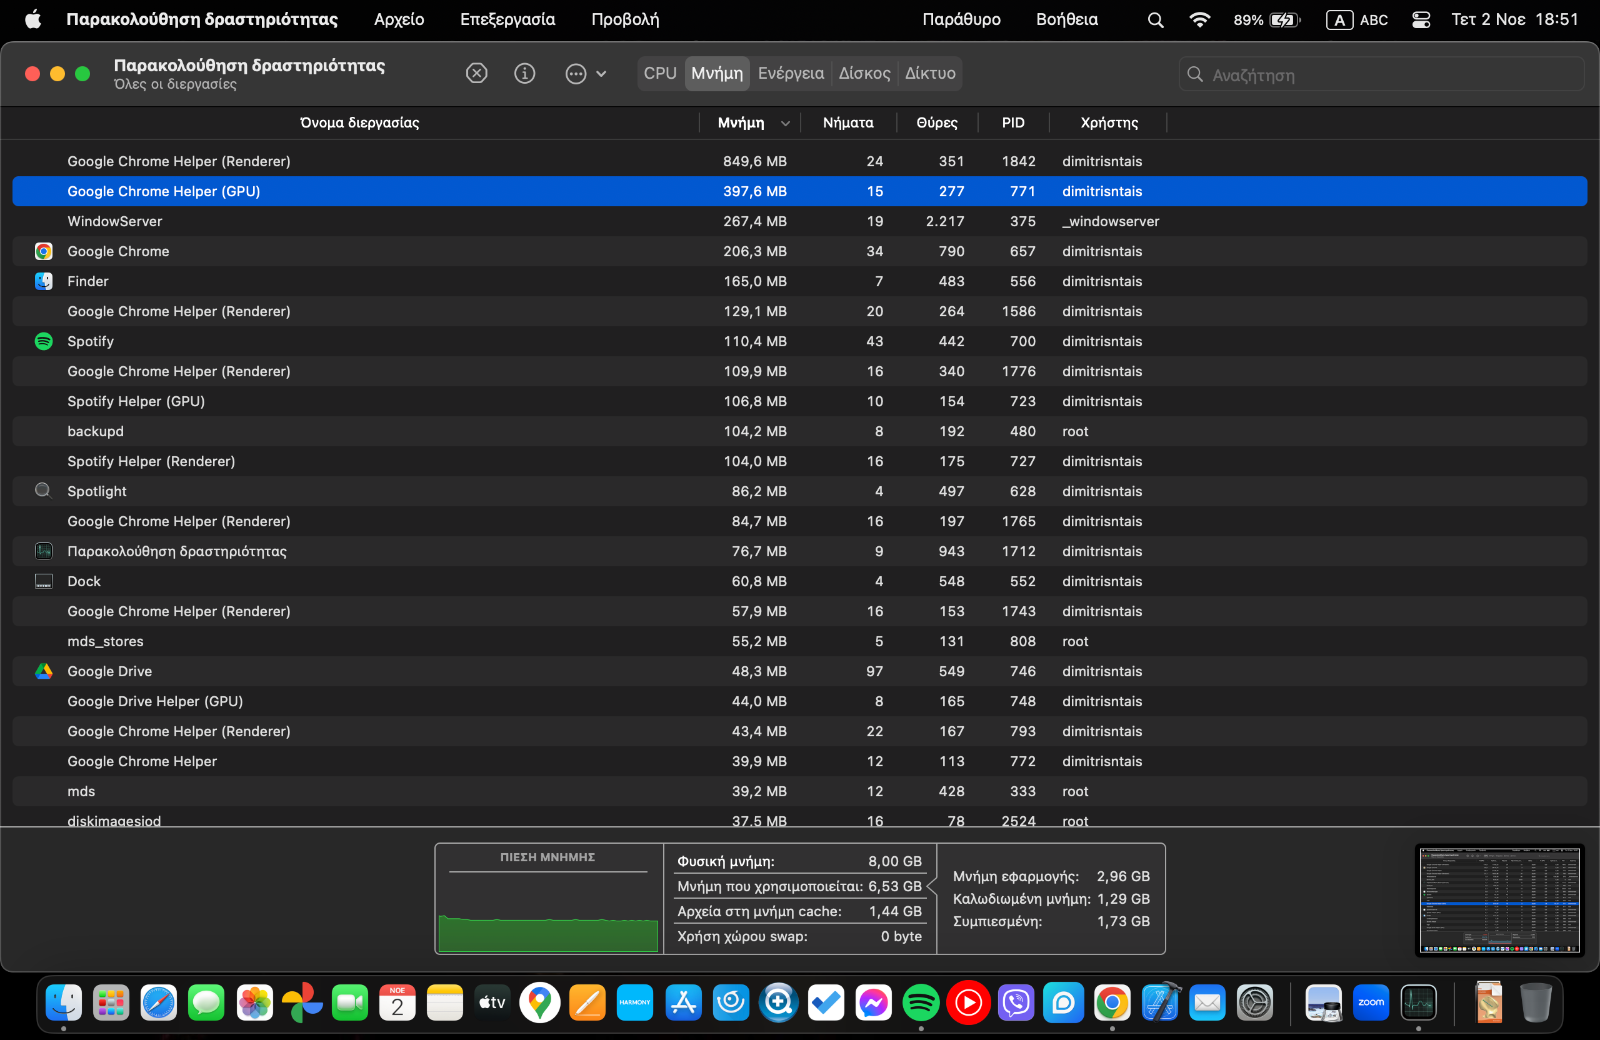This screenshot has height=1040, width=1600.
Task: Switch to the CPU tab
Action: [x=660, y=73]
